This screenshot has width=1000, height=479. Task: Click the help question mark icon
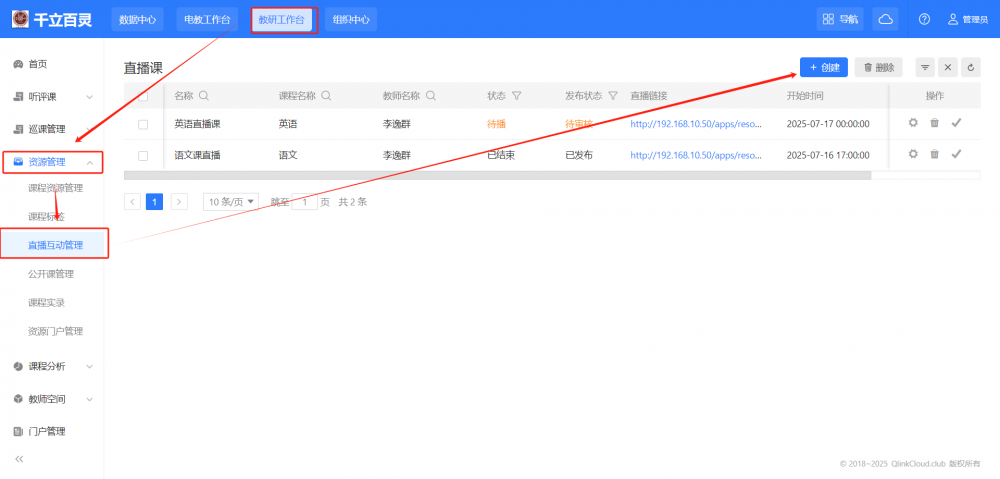pyautogui.click(x=924, y=19)
